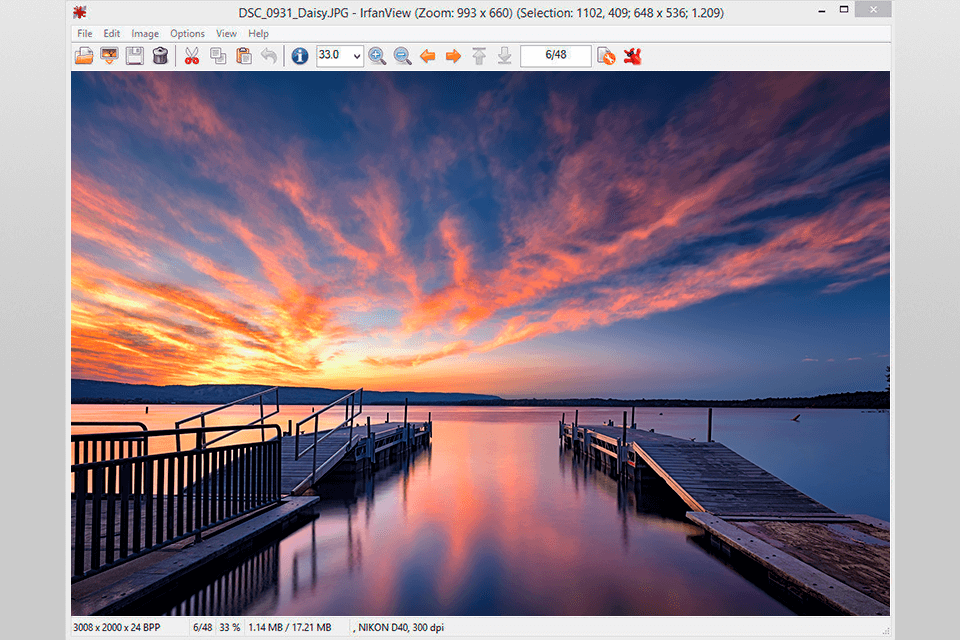Viewport: 960px width, 640px height.
Task: Click the 6/48 status bar entry
Action: (x=203, y=627)
